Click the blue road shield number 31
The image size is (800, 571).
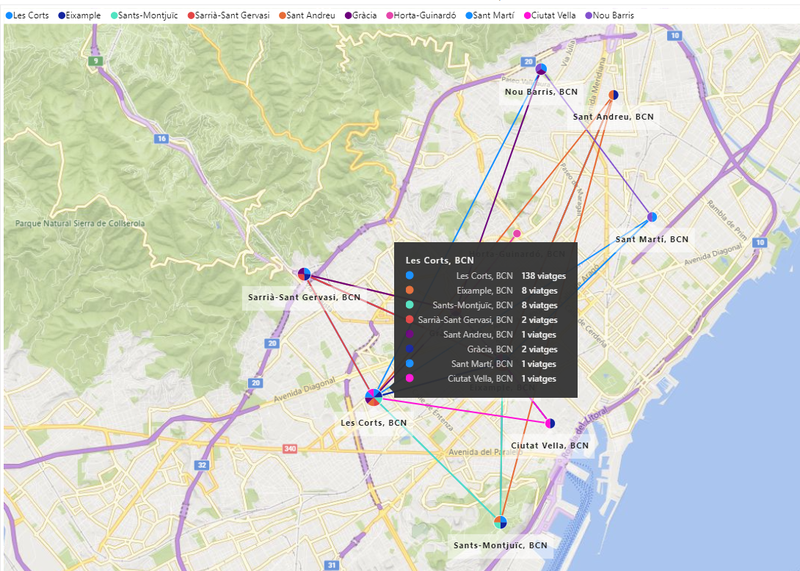coord(332,565)
